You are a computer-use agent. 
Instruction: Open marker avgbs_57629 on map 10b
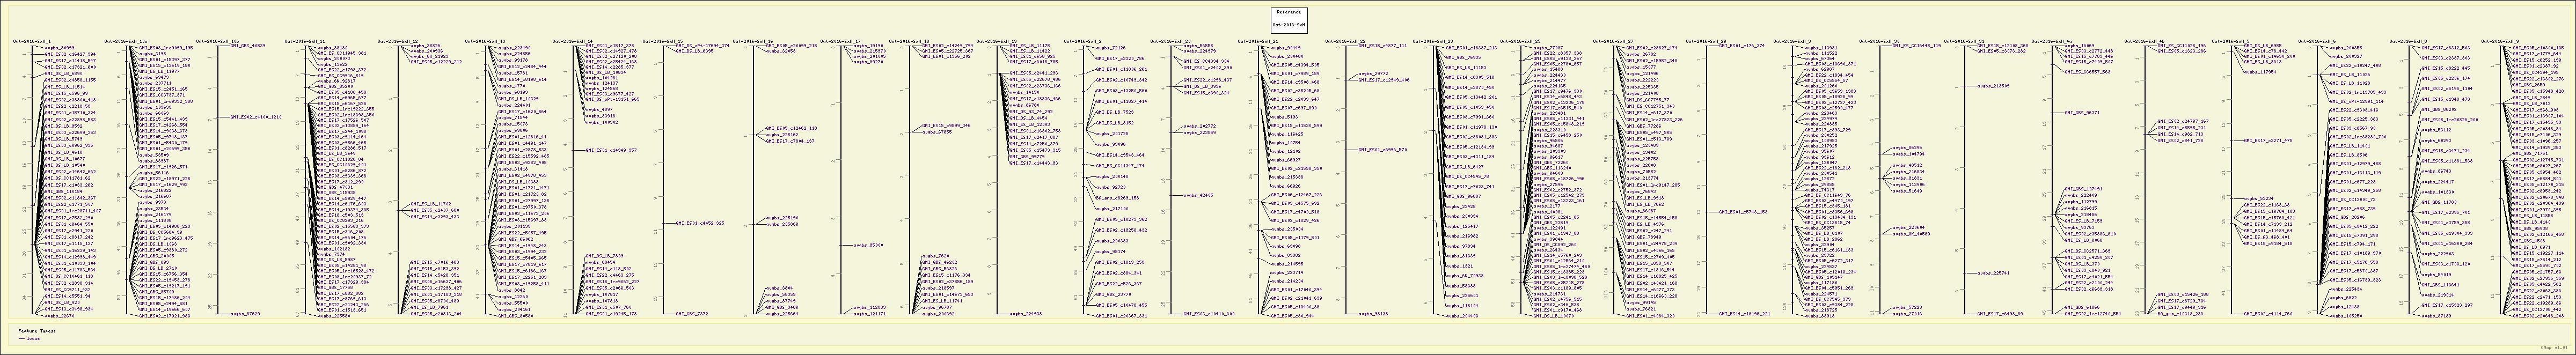(246, 314)
